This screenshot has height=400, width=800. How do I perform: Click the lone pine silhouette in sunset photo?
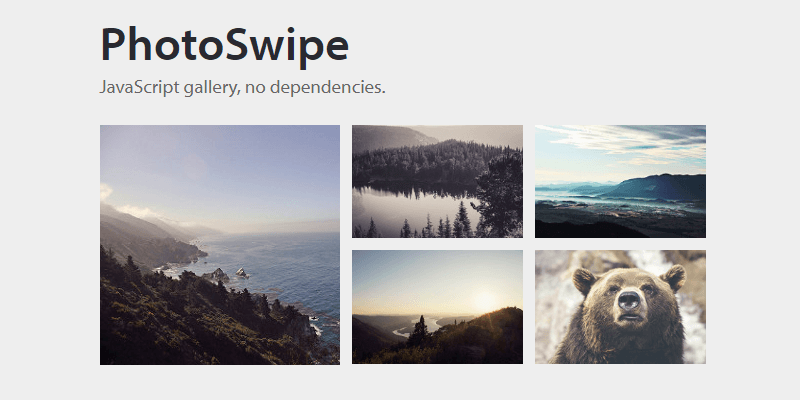pyautogui.click(x=419, y=331)
